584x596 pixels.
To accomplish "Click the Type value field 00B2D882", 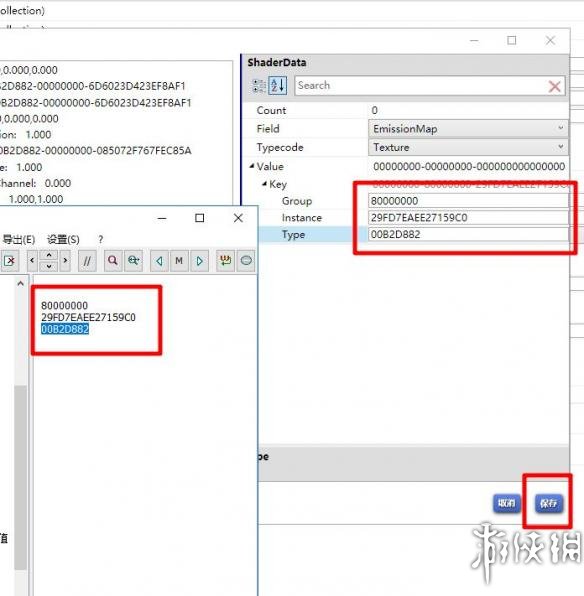I will [x=468, y=234].
